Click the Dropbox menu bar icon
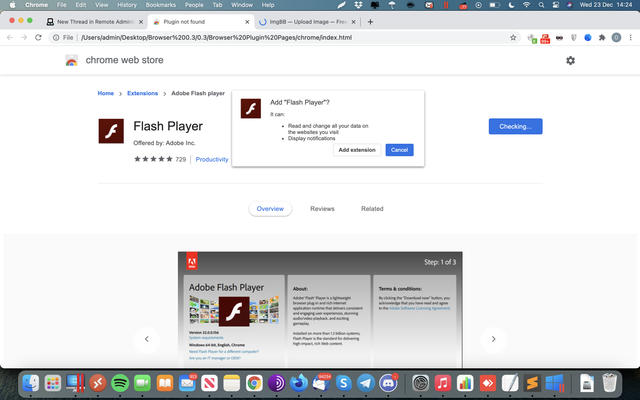This screenshot has height=400, width=640. pos(358,5)
